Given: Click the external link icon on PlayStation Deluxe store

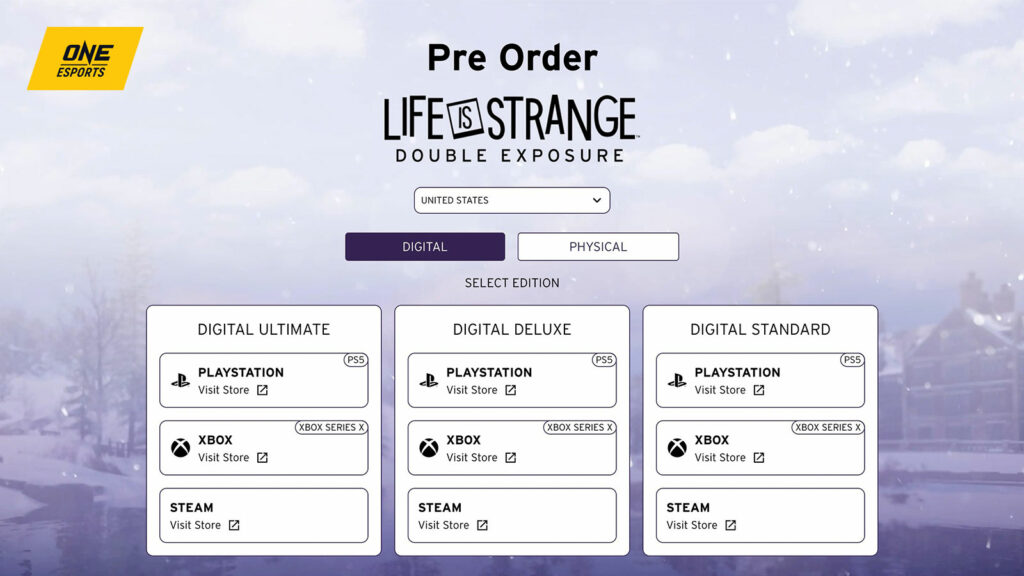Looking at the screenshot, I should tap(509, 390).
